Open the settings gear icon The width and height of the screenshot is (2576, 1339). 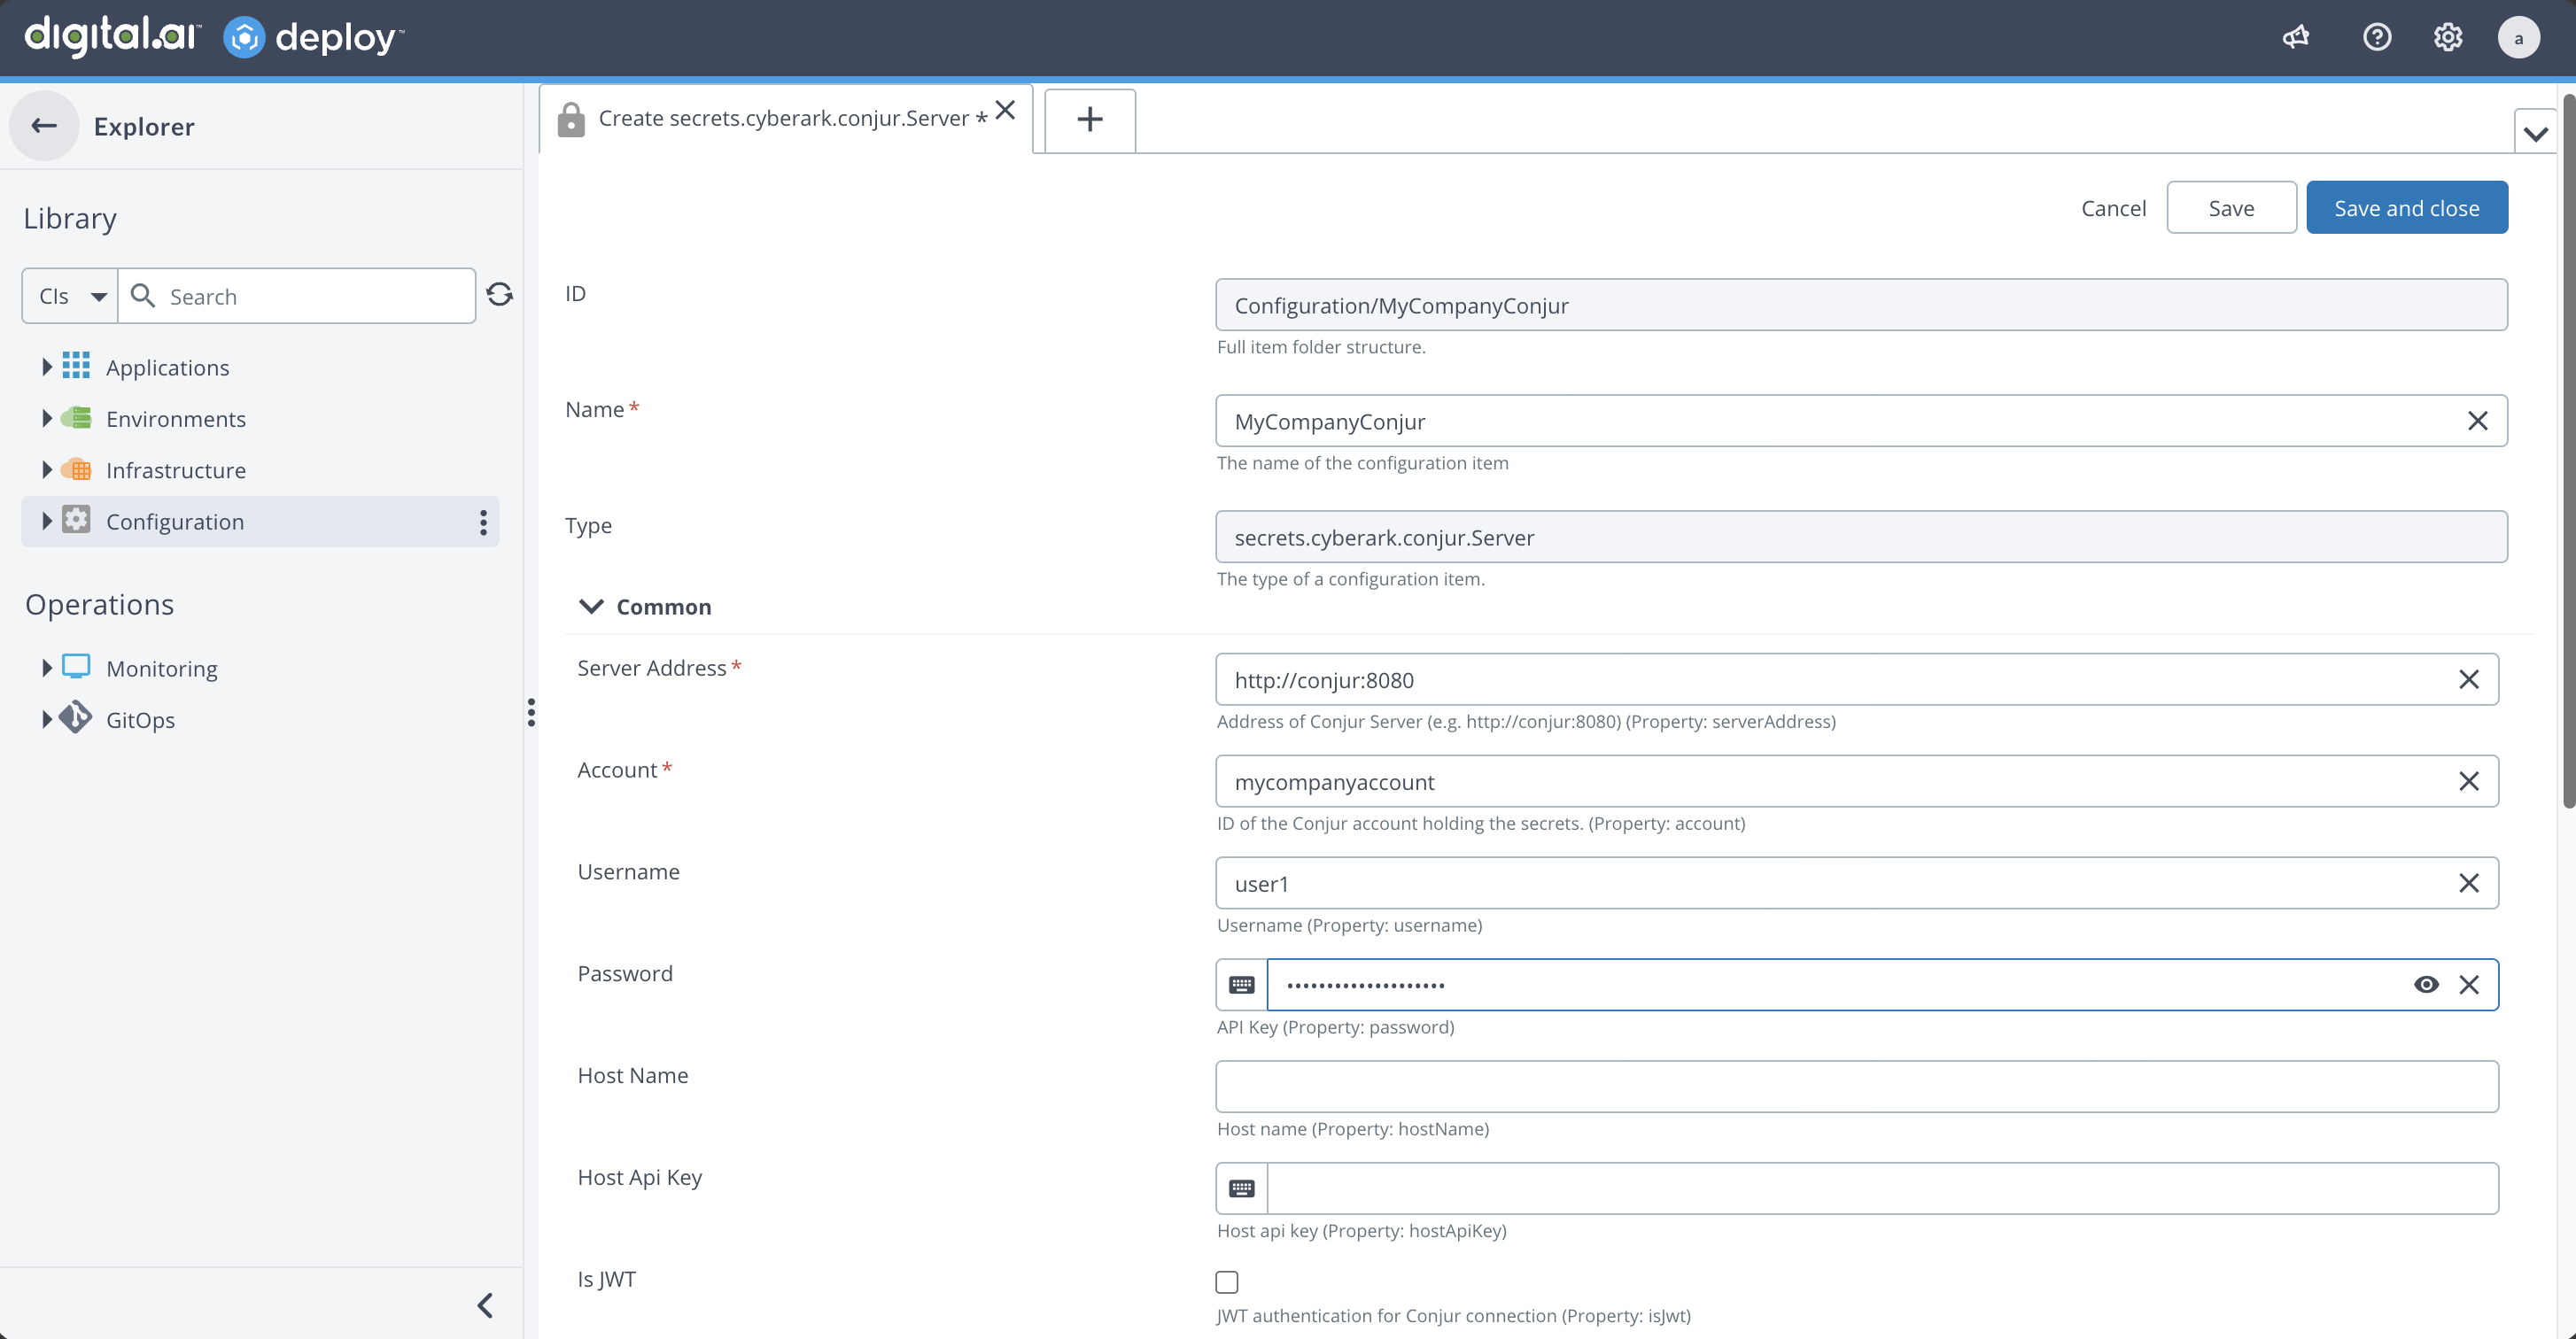2447,37
